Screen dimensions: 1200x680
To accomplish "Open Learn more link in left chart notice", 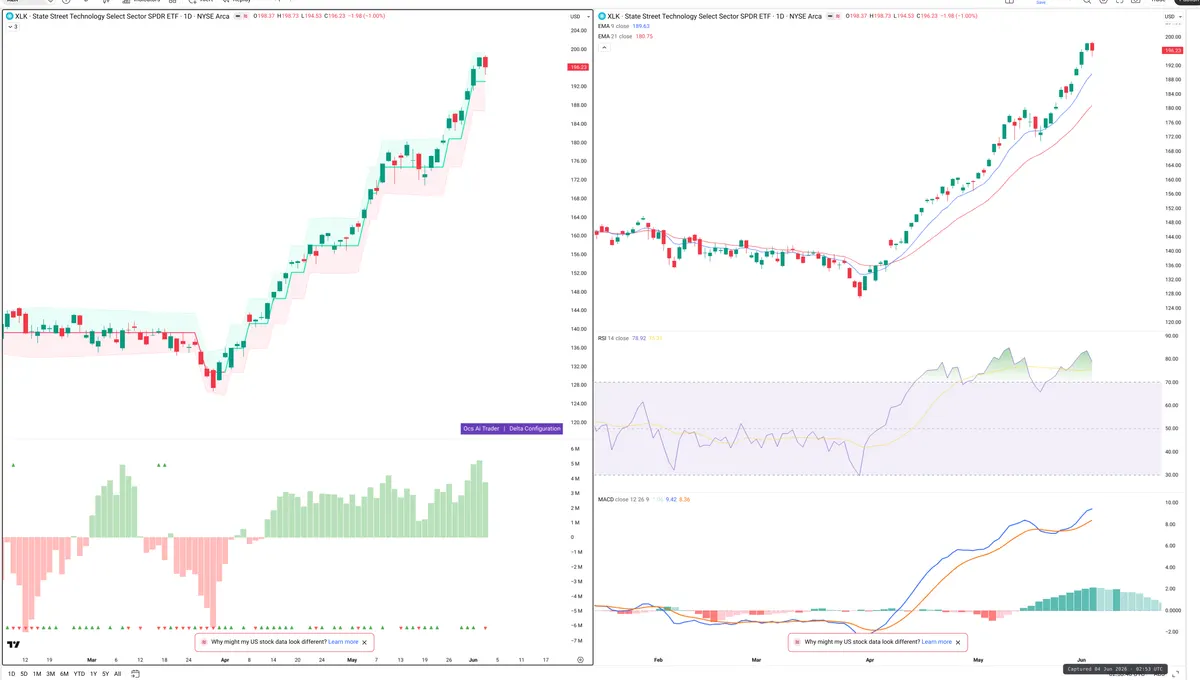I will [343, 642].
